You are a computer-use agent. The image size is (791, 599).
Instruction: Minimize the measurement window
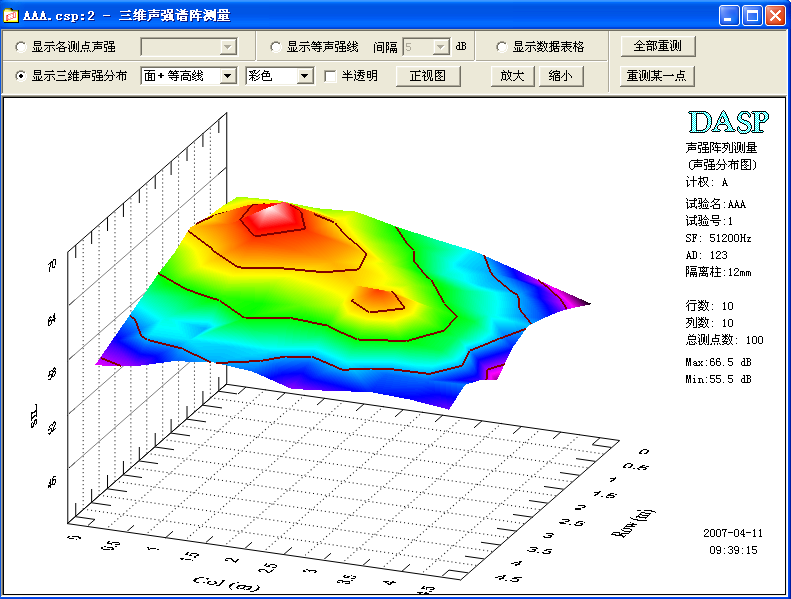point(730,15)
